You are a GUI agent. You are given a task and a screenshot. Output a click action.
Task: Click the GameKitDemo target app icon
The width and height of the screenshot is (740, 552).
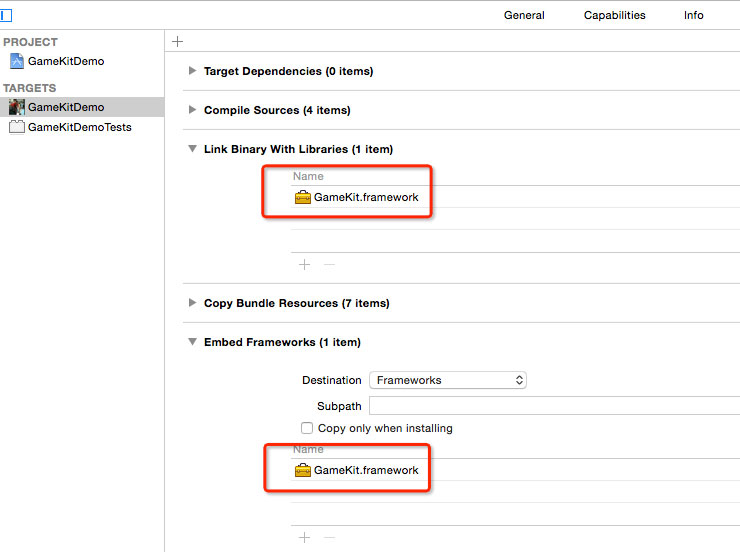[x=17, y=107]
